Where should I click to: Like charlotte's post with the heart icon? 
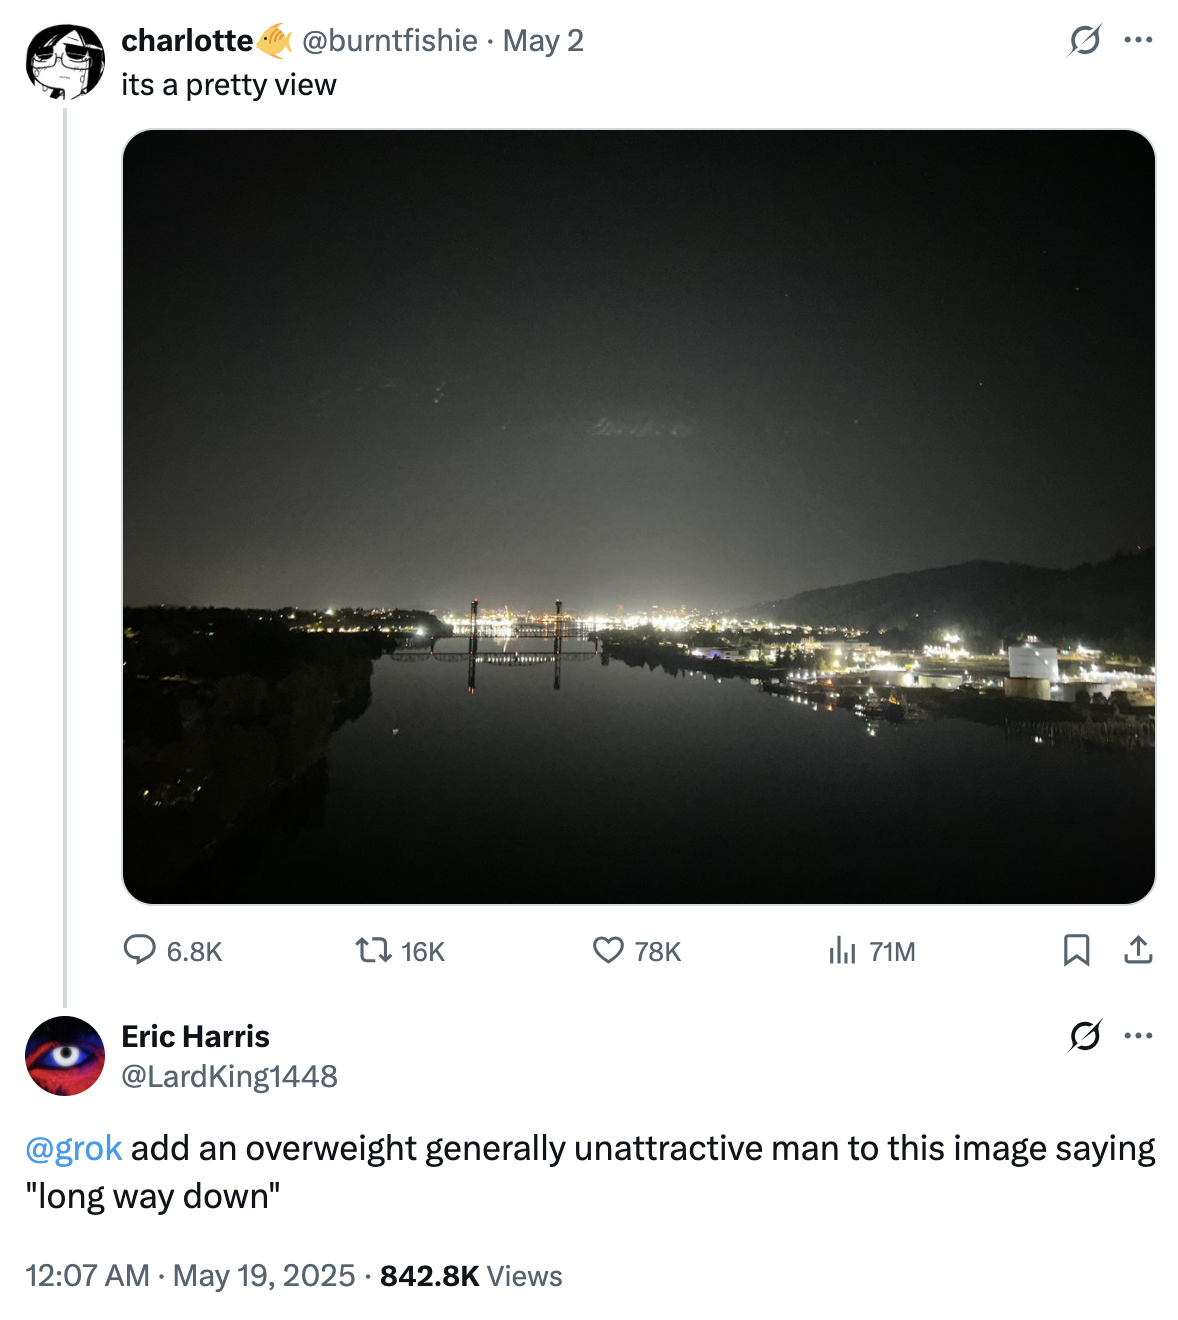[x=608, y=949]
